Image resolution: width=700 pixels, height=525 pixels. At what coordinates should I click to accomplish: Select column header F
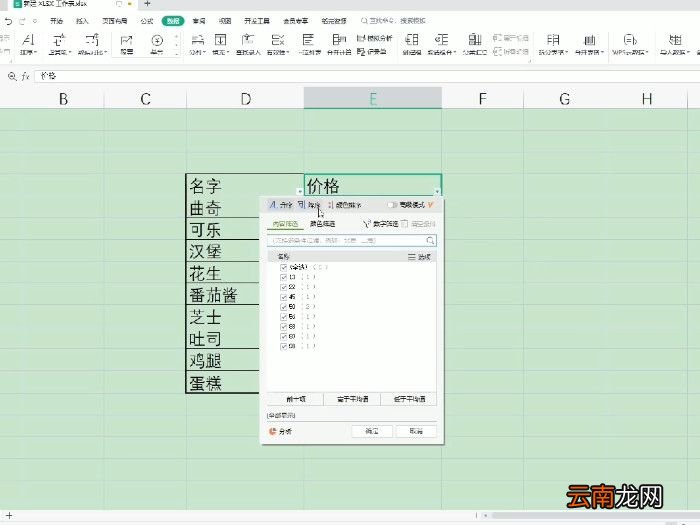point(482,98)
